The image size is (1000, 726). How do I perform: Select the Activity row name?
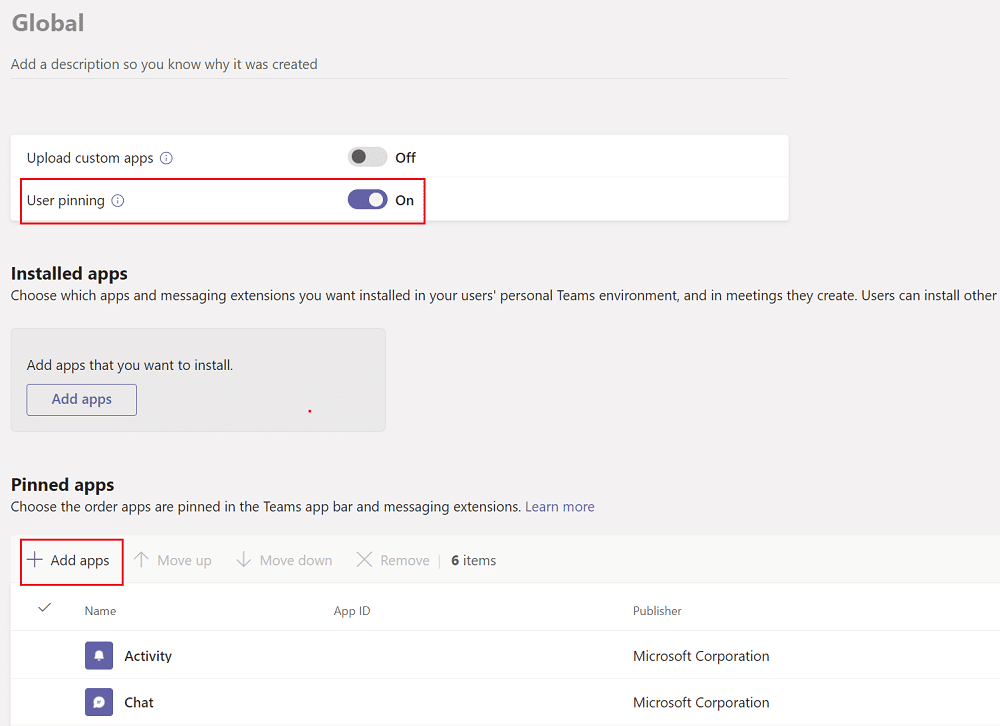[x=148, y=656]
